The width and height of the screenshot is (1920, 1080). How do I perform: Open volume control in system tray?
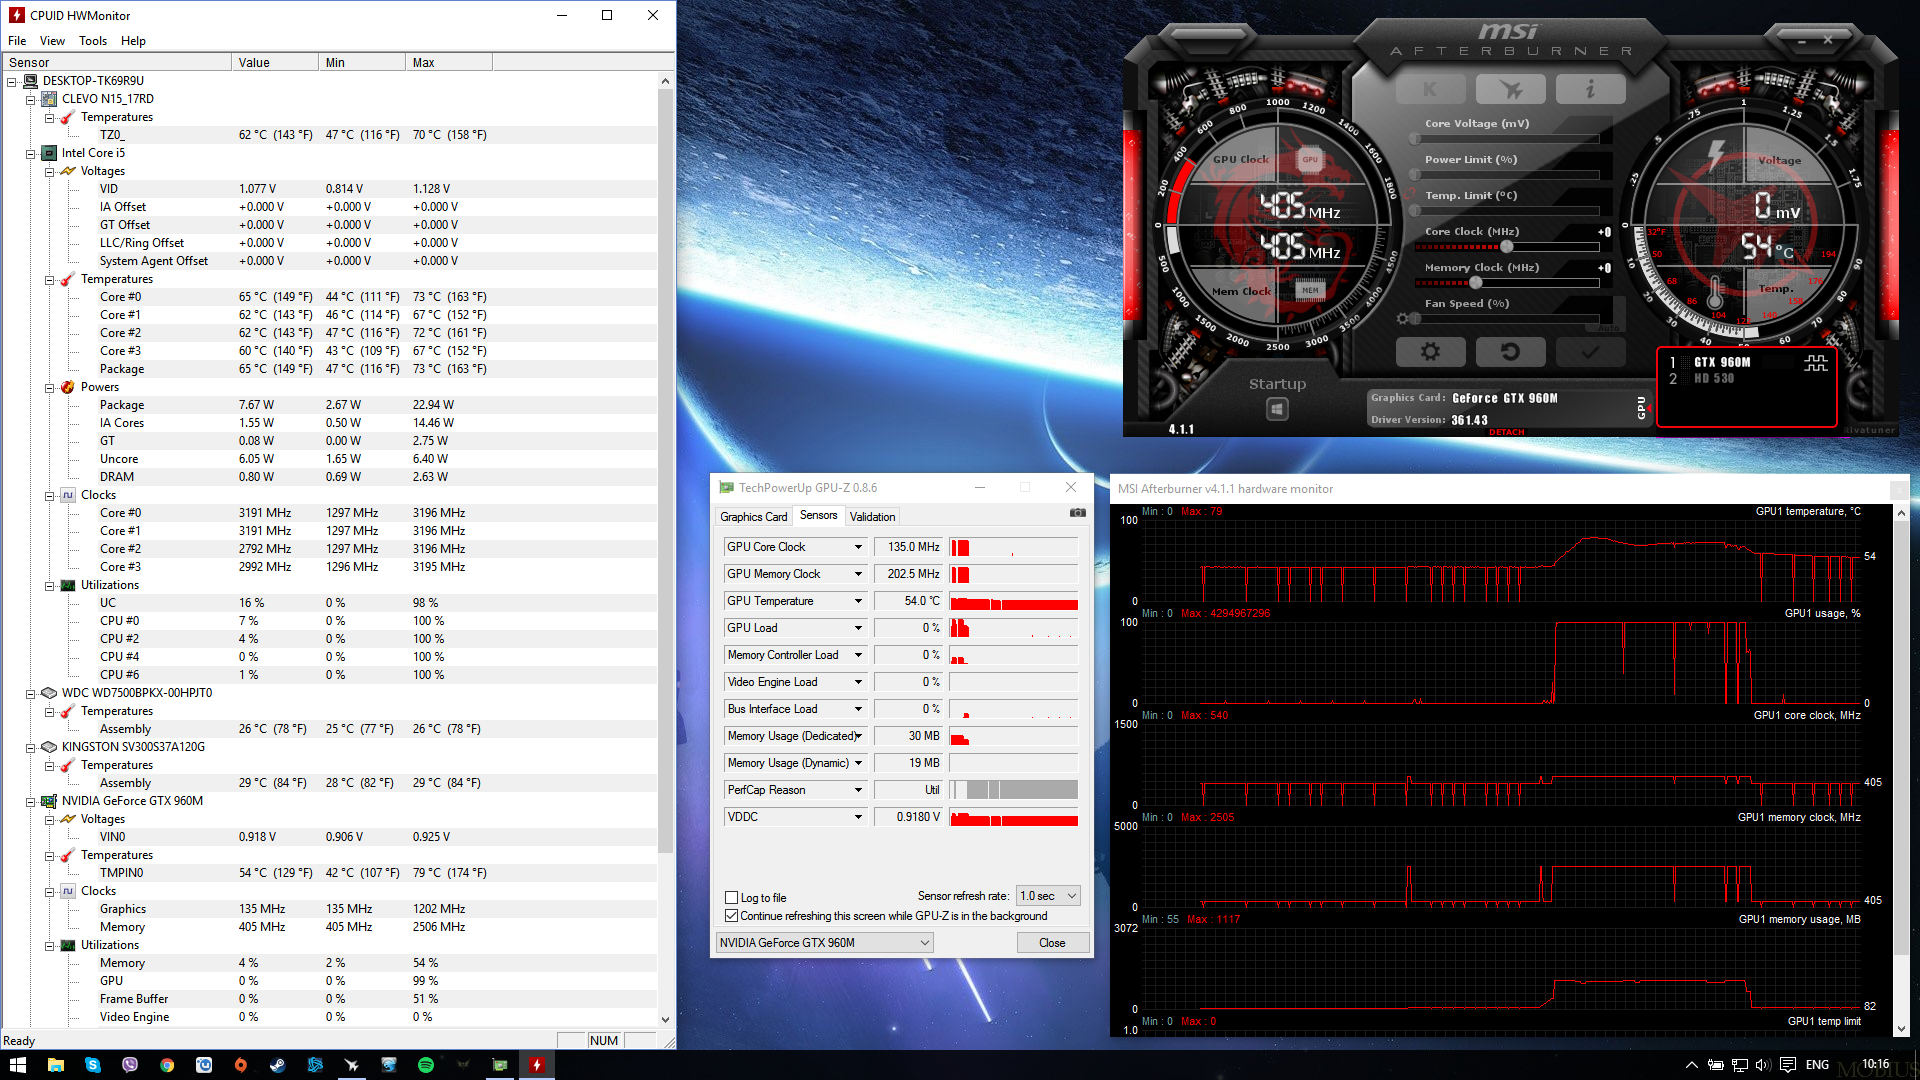(1762, 1065)
